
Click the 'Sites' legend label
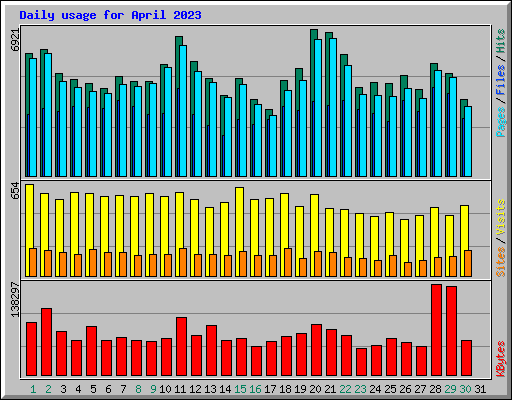coord(501,262)
